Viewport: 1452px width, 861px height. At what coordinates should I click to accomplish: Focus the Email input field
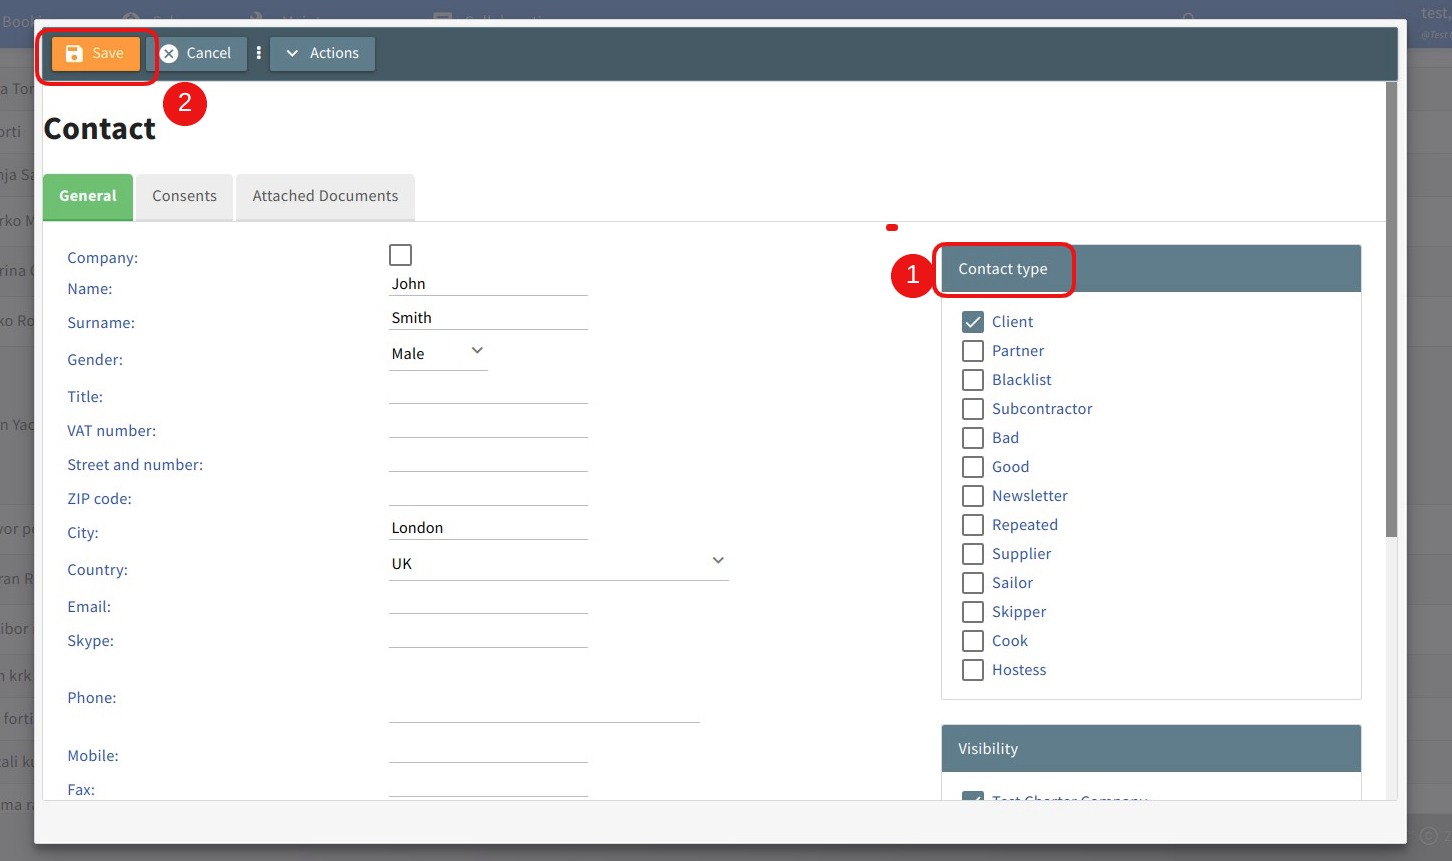488,602
